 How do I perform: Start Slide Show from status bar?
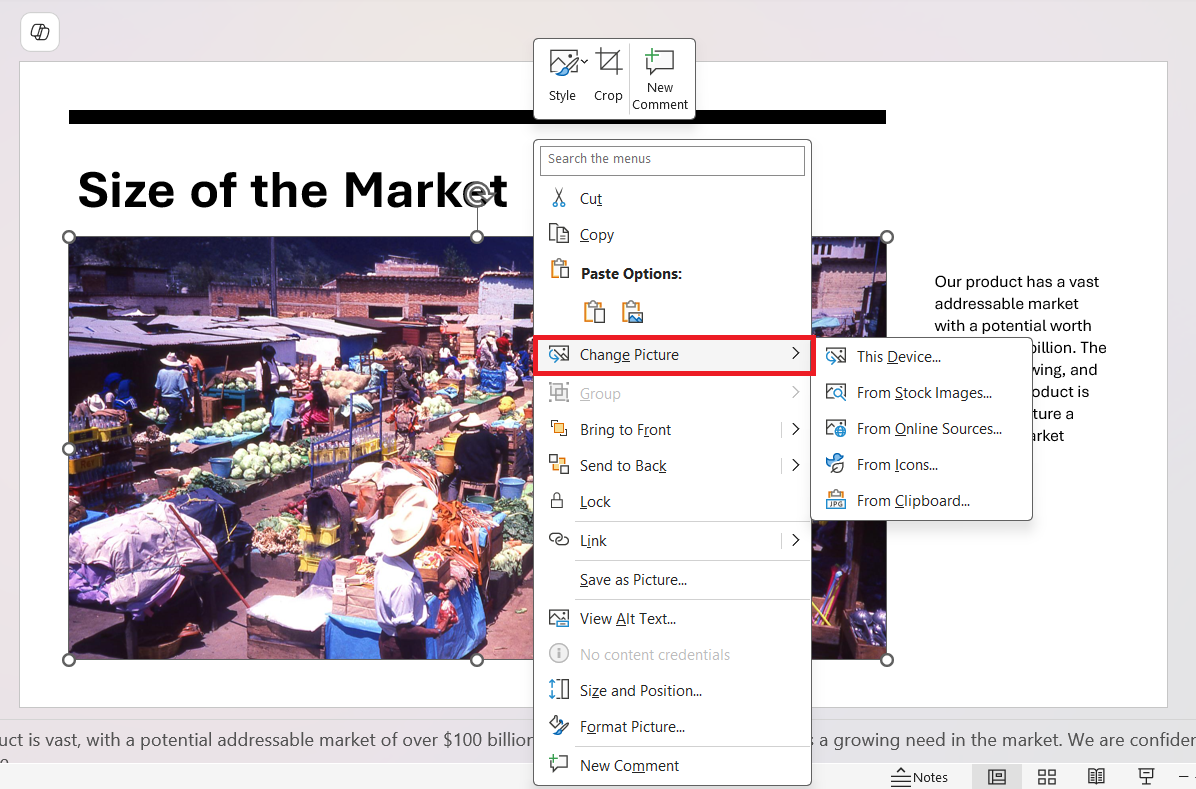click(1146, 777)
